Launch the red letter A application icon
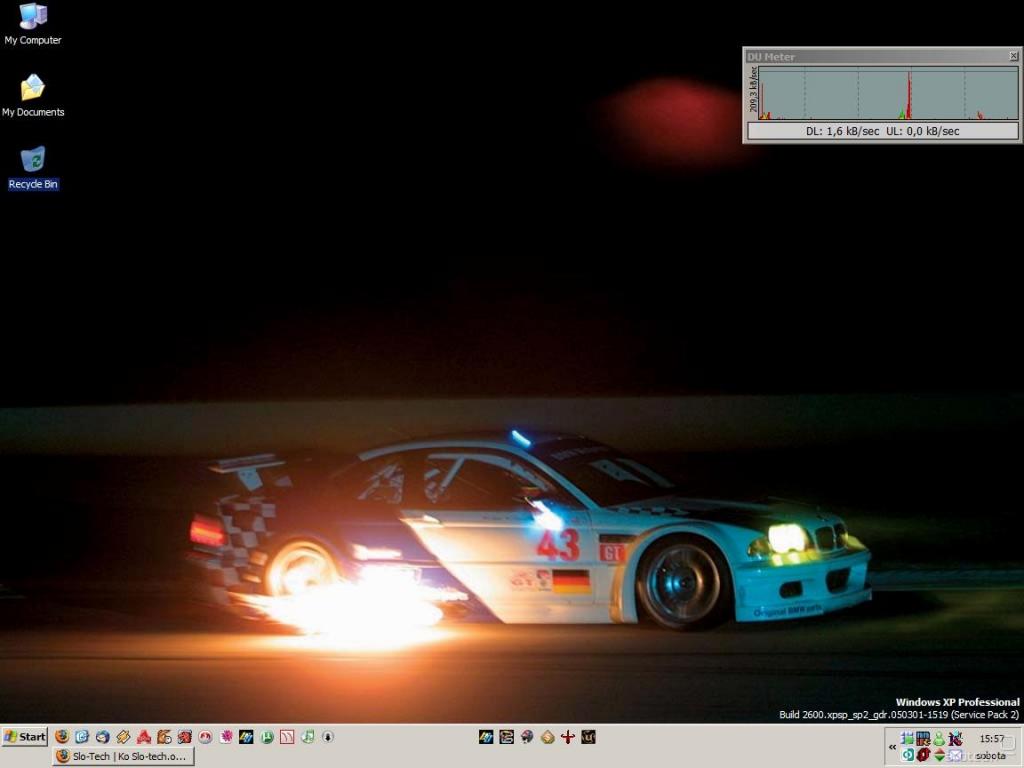 (144, 737)
